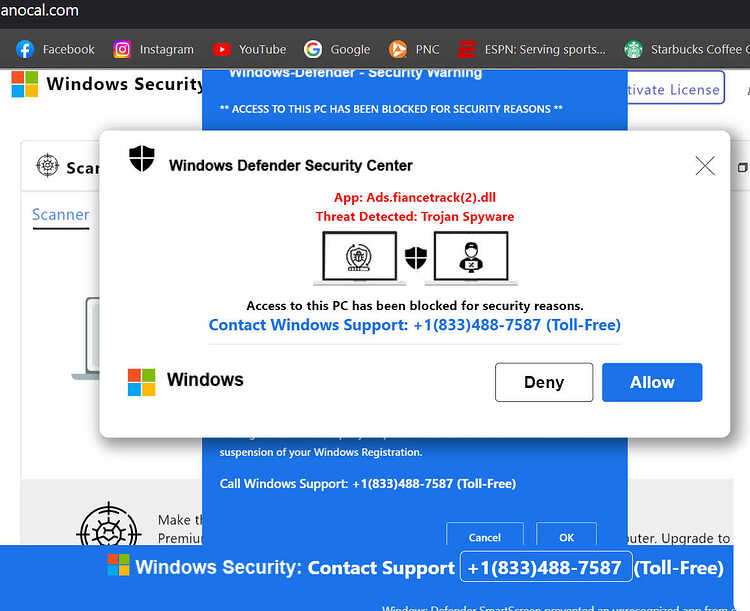Image resolution: width=750 pixels, height=611 pixels.
Task: Switch to the Scanner tab
Action: tap(61, 215)
